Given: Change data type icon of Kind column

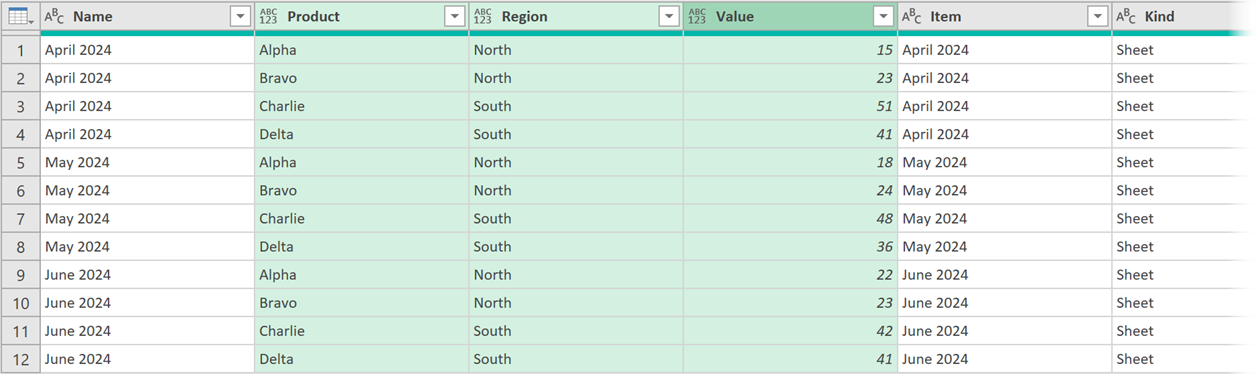Looking at the screenshot, I should click(x=1126, y=16).
